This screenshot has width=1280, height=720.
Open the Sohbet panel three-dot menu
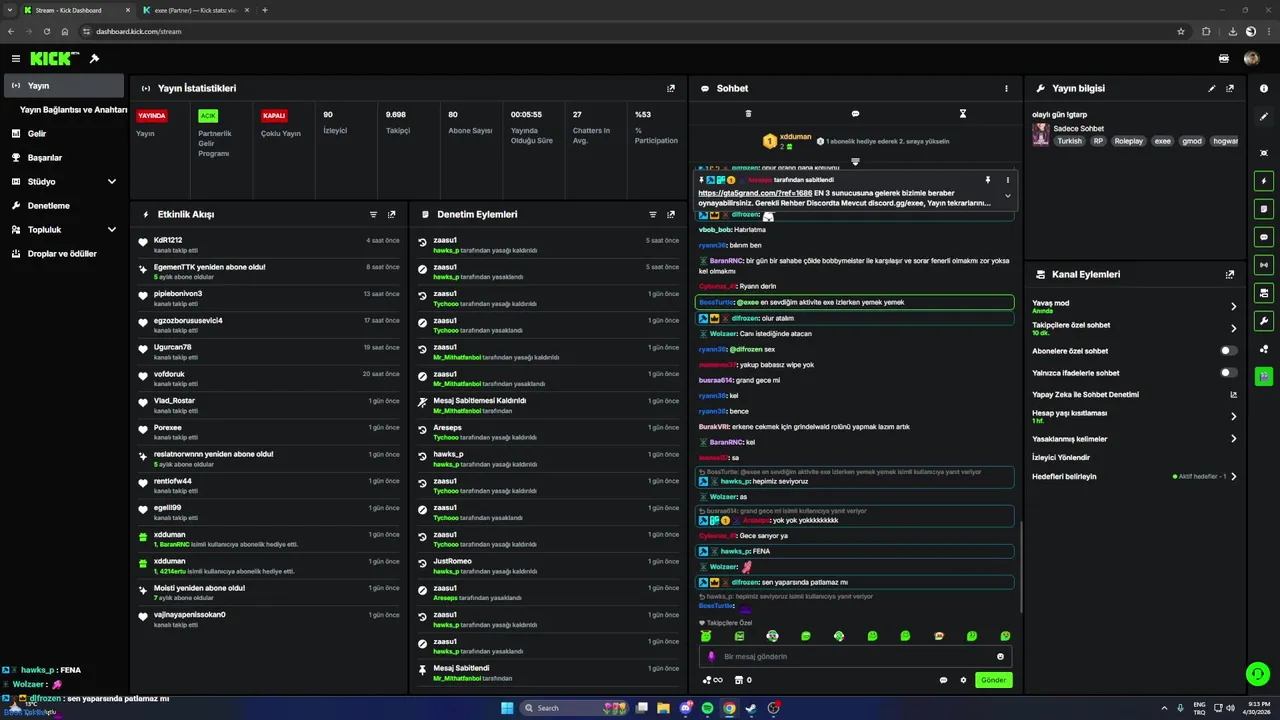click(x=1006, y=88)
